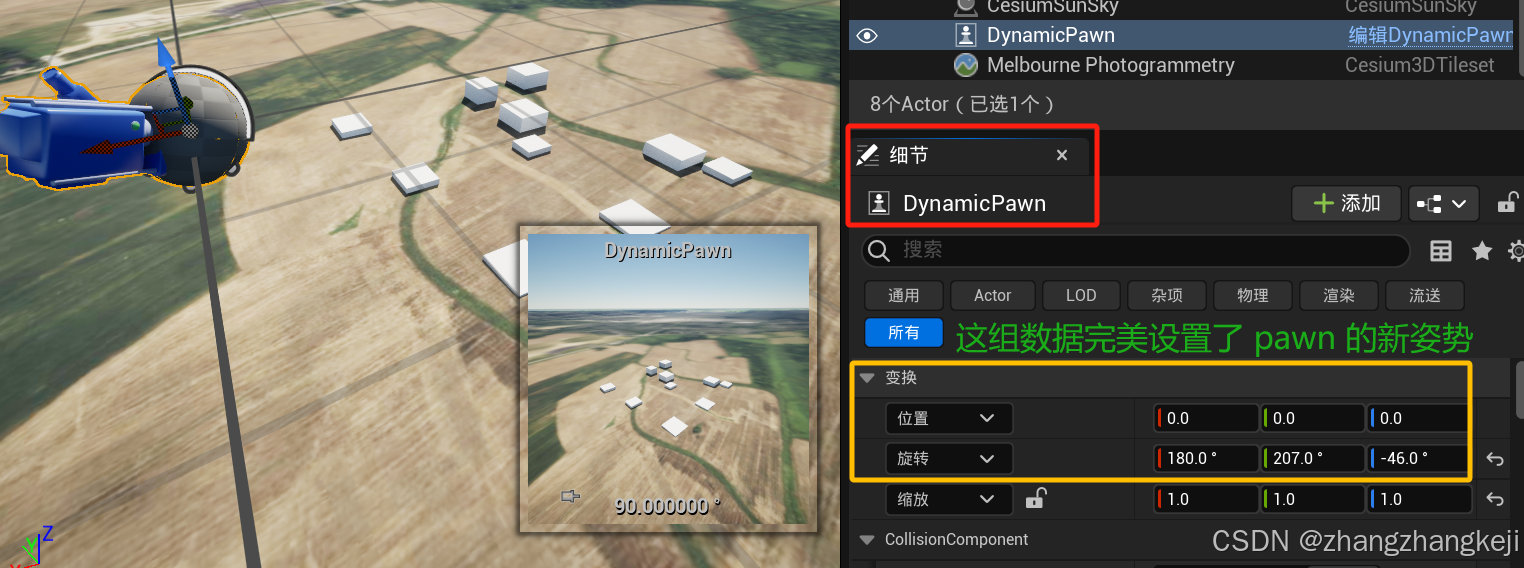Toggle the scale ratio lock
The image size is (1524, 568).
[x=1036, y=497]
